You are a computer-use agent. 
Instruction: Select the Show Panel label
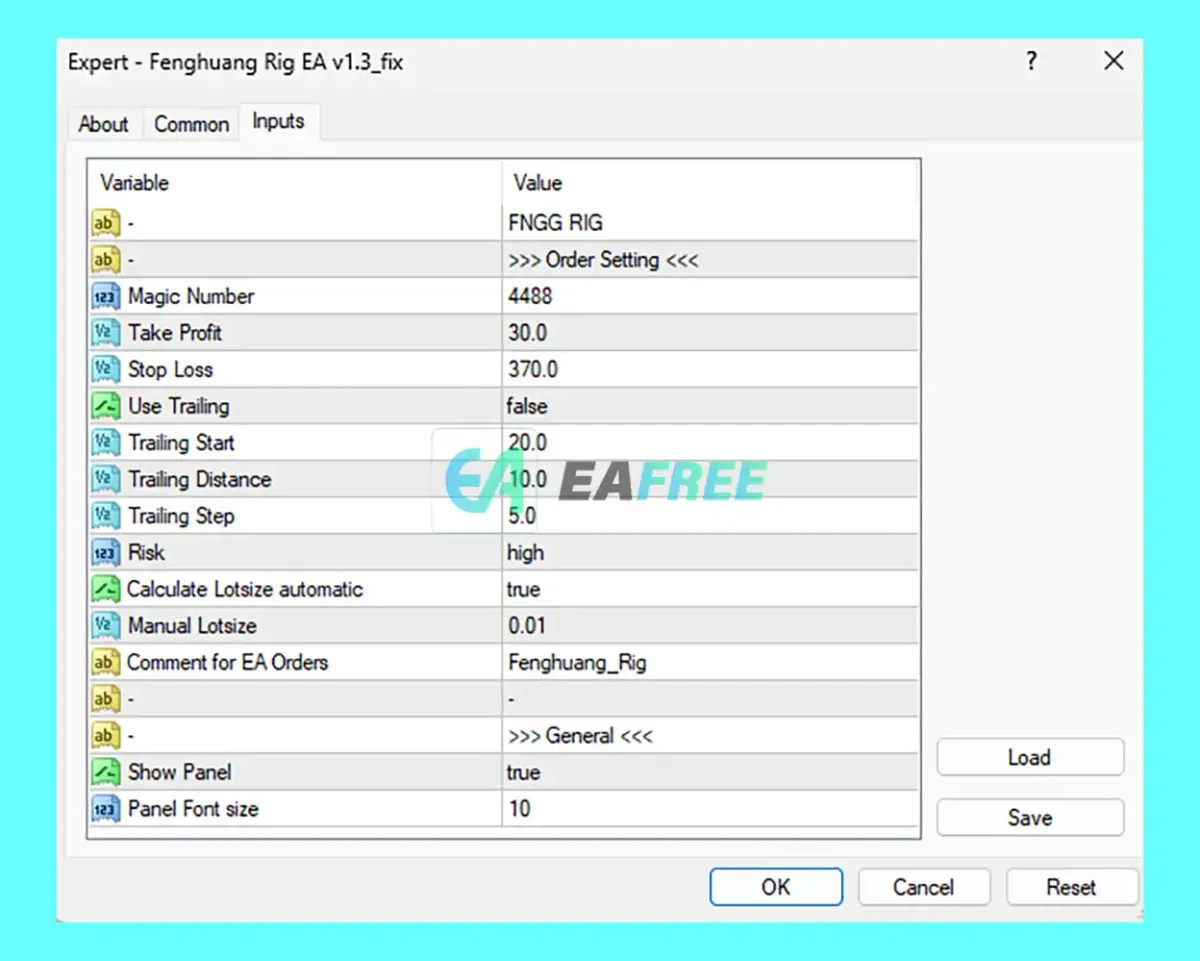(x=179, y=772)
